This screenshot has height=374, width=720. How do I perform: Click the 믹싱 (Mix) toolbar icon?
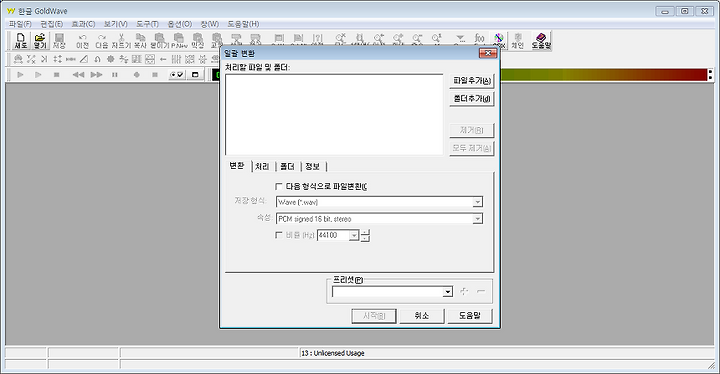(197, 40)
